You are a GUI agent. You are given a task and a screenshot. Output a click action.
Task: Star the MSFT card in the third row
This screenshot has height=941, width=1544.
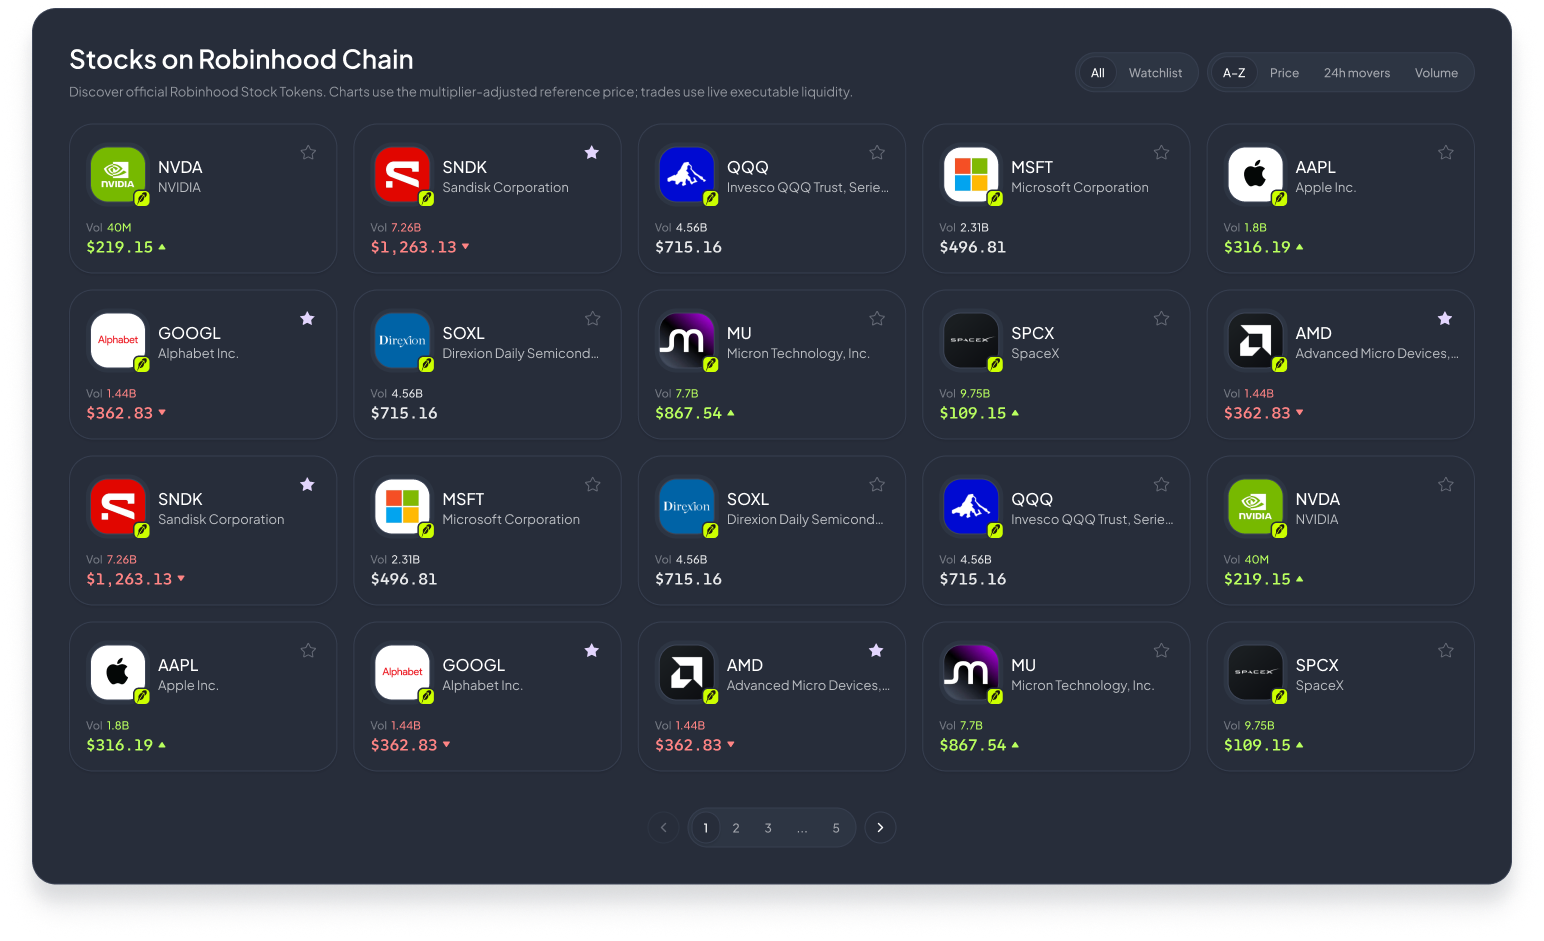[592, 485]
